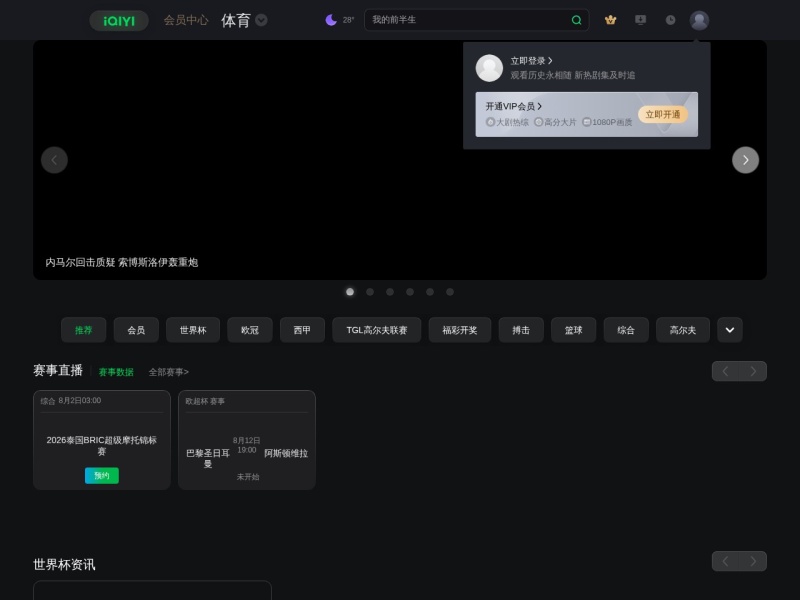Open the 搏击 tab
The width and height of the screenshot is (800, 600).
521,330
